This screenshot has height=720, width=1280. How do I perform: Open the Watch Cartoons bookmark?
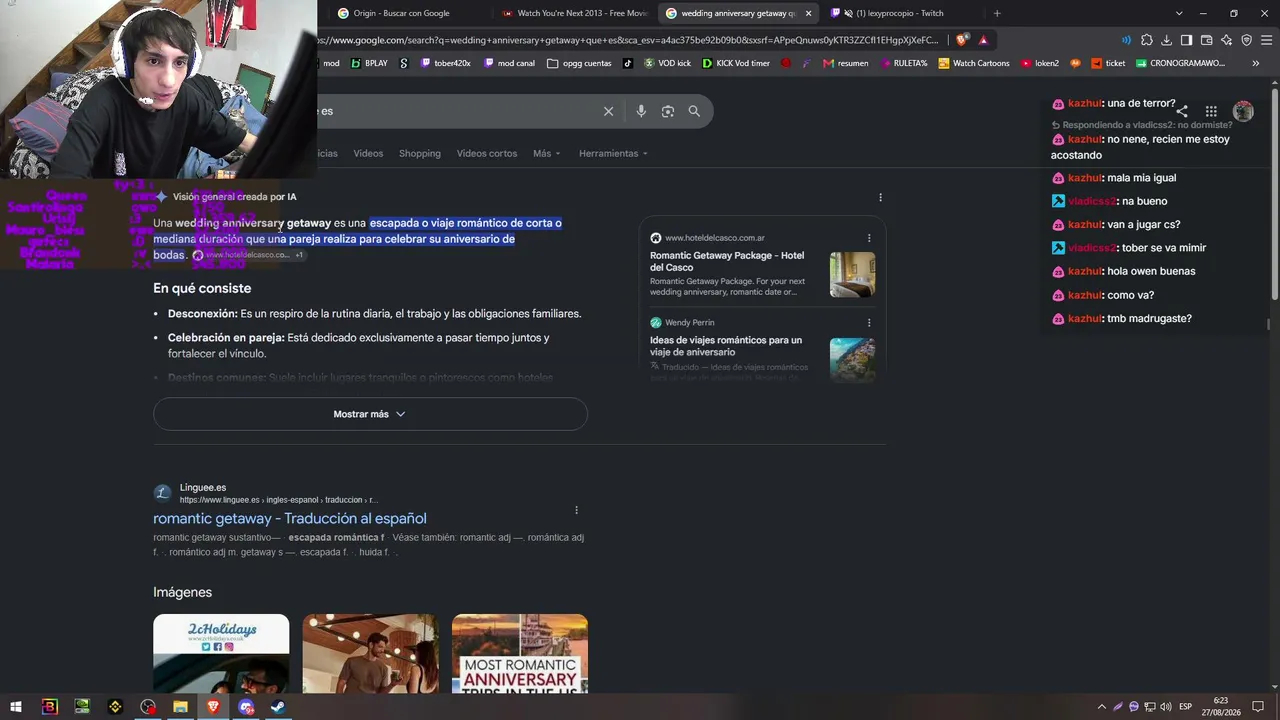click(x=973, y=63)
